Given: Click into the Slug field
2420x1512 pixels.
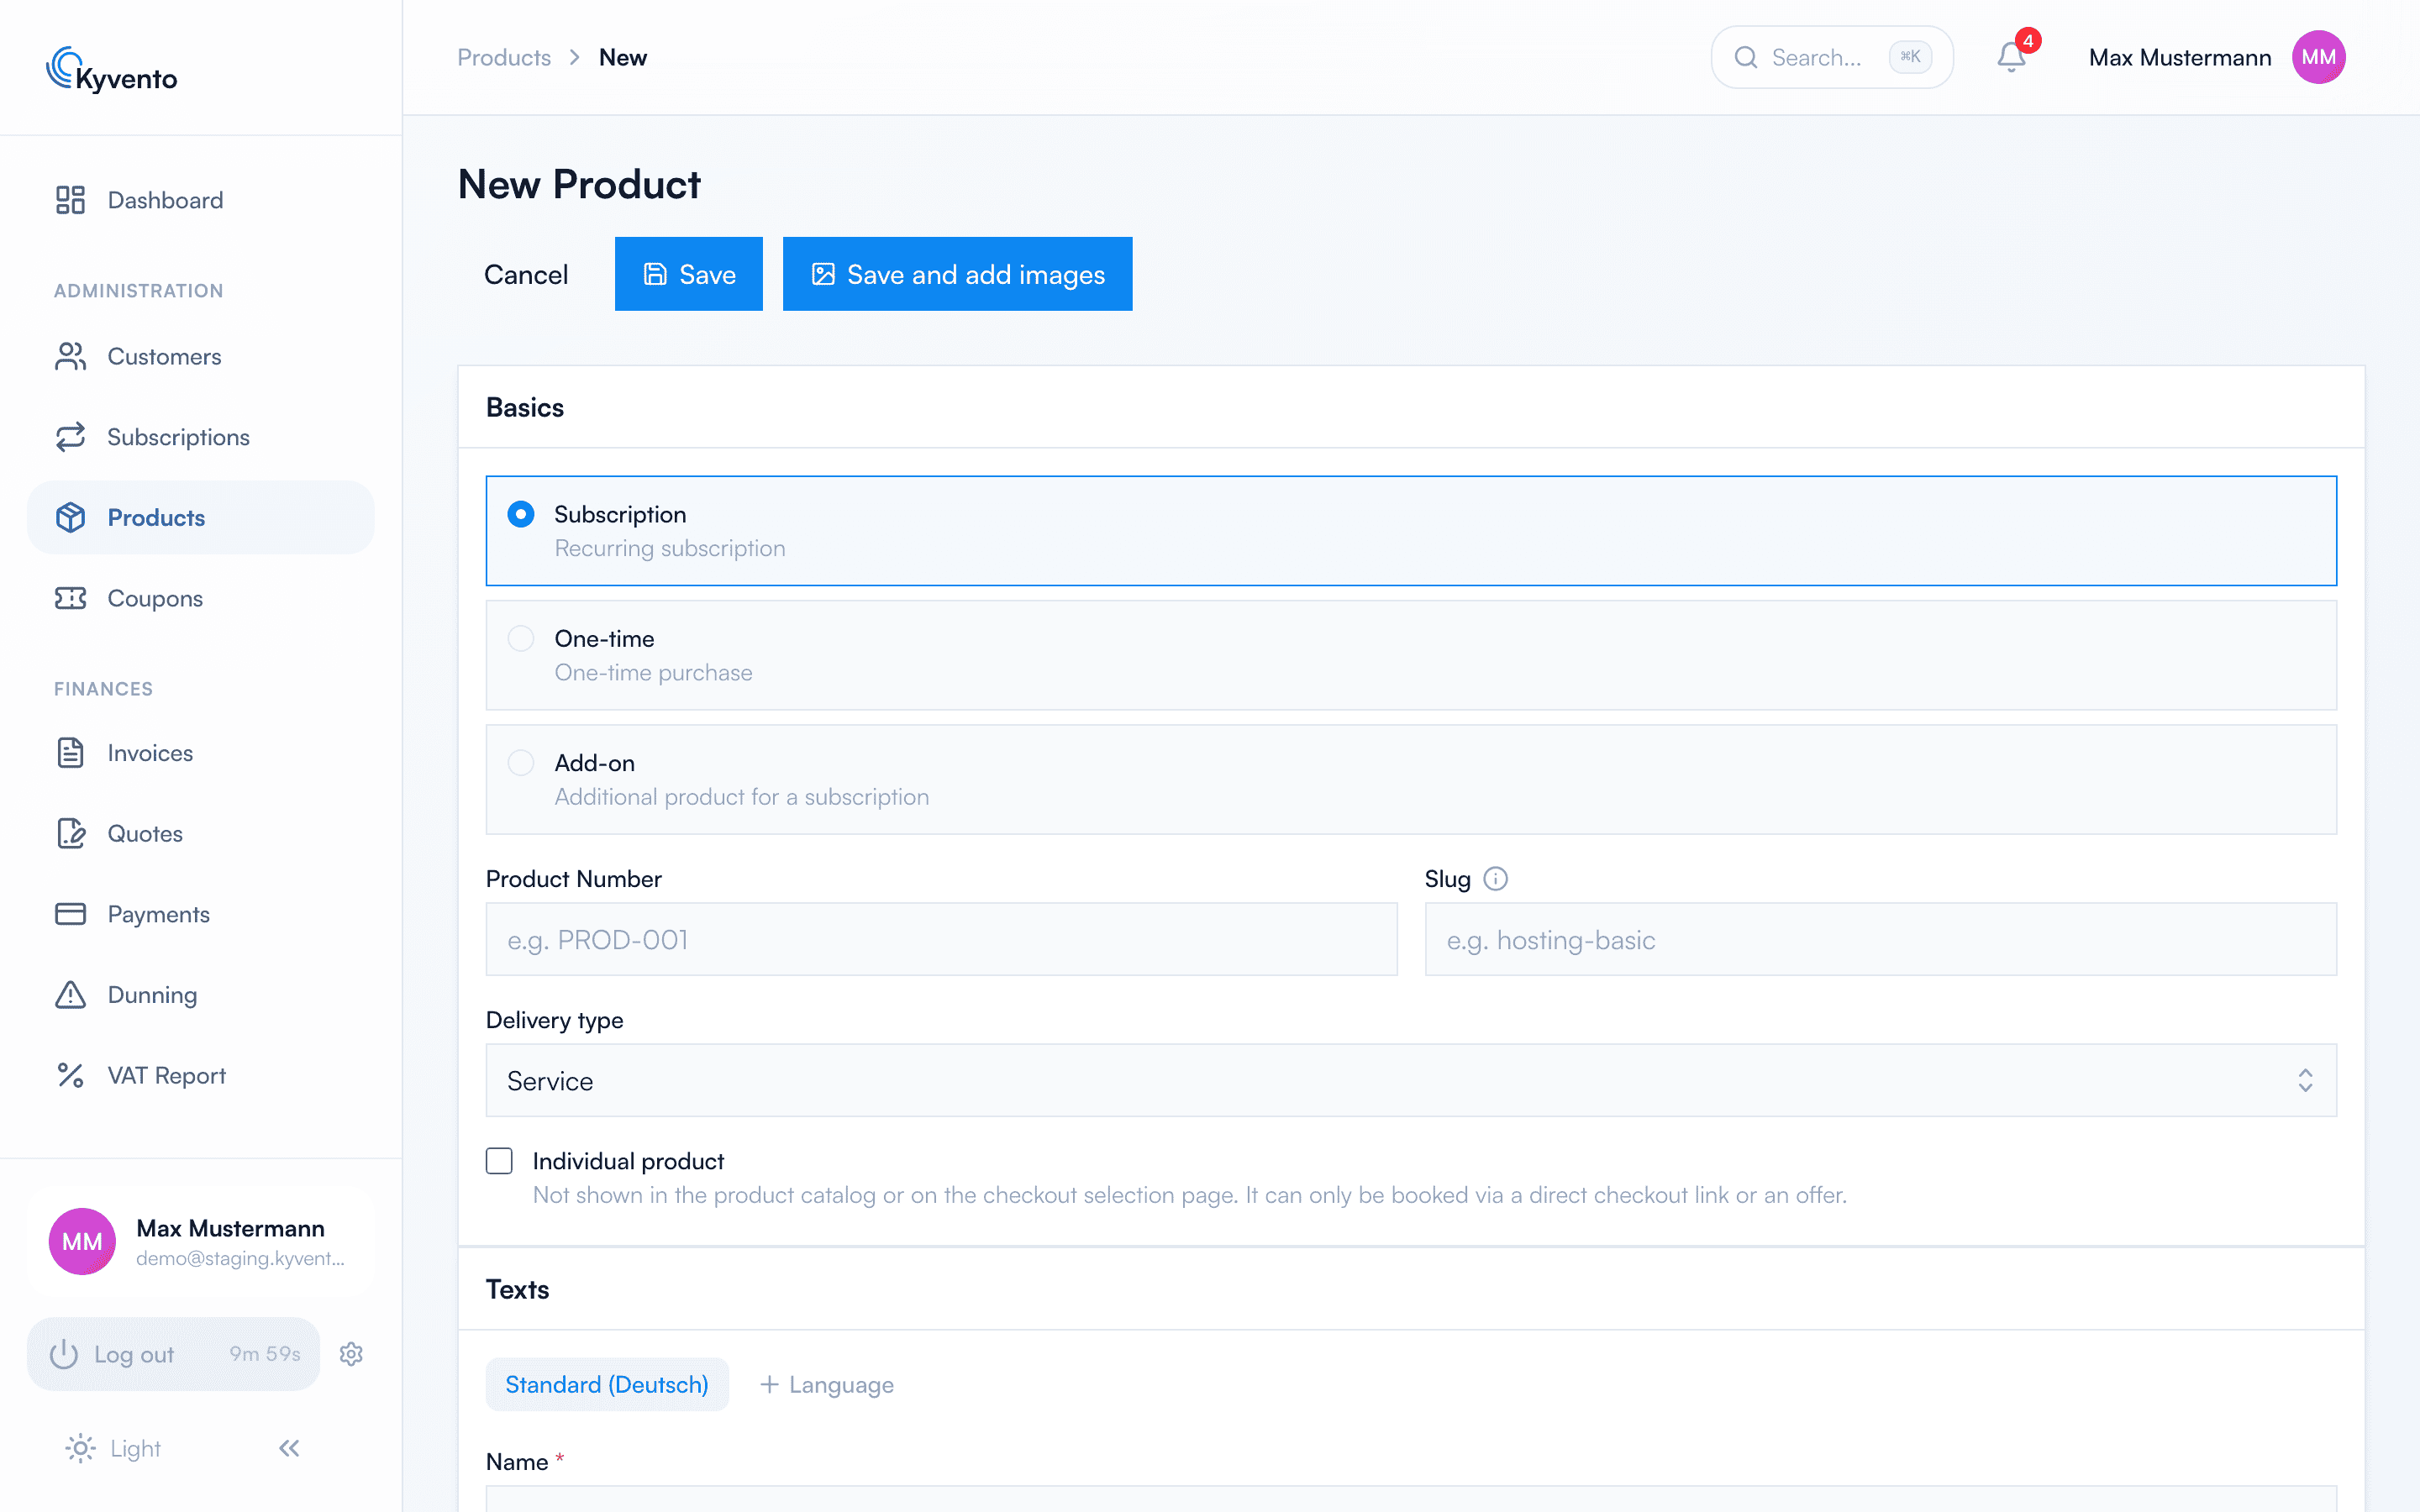Looking at the screenshot, I should [1881, 939].
